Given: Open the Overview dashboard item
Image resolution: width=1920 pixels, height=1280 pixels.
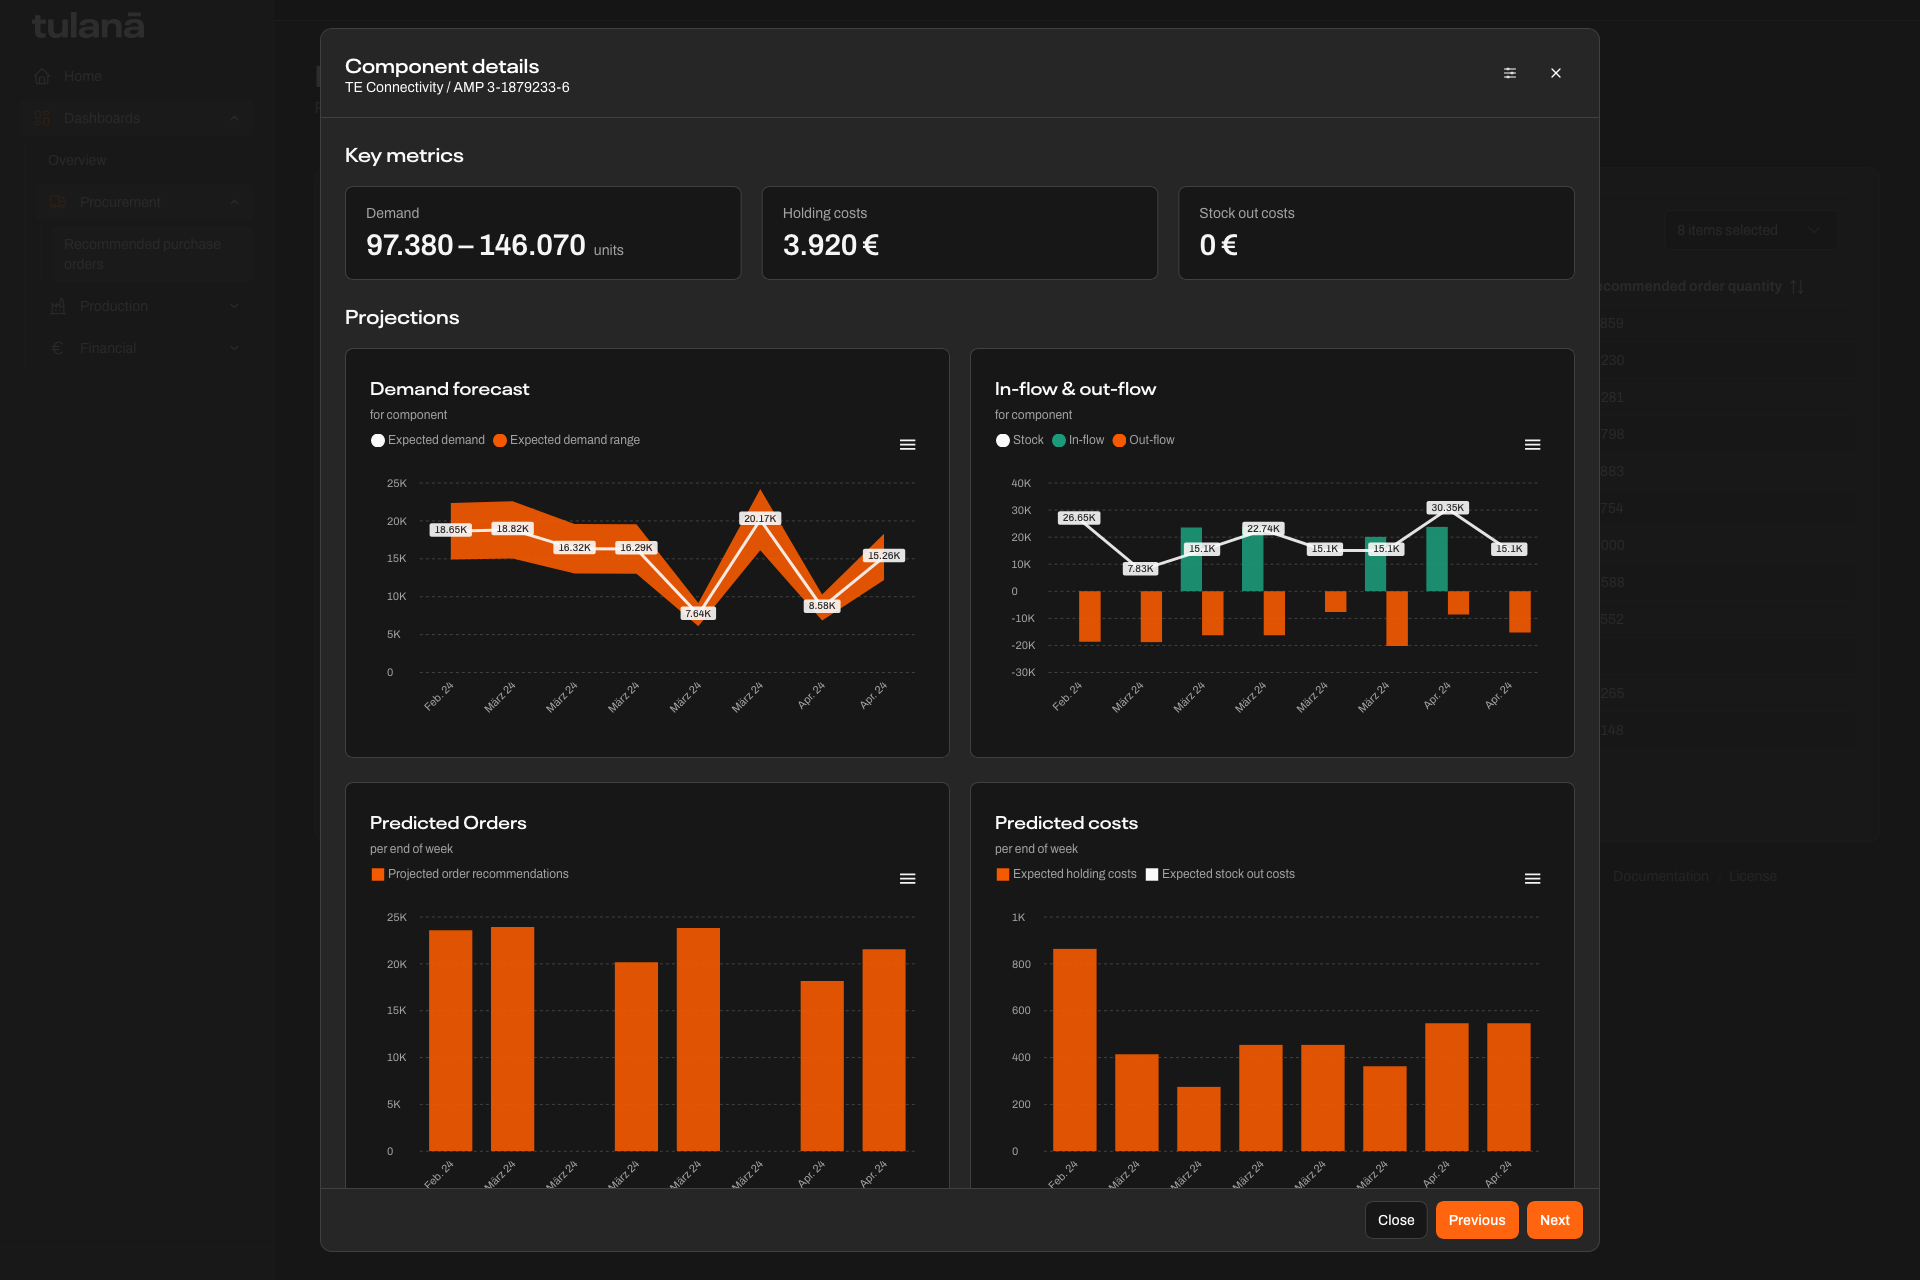Looking at the screenshot, I should pyautogui.click(x=77, y=160).
